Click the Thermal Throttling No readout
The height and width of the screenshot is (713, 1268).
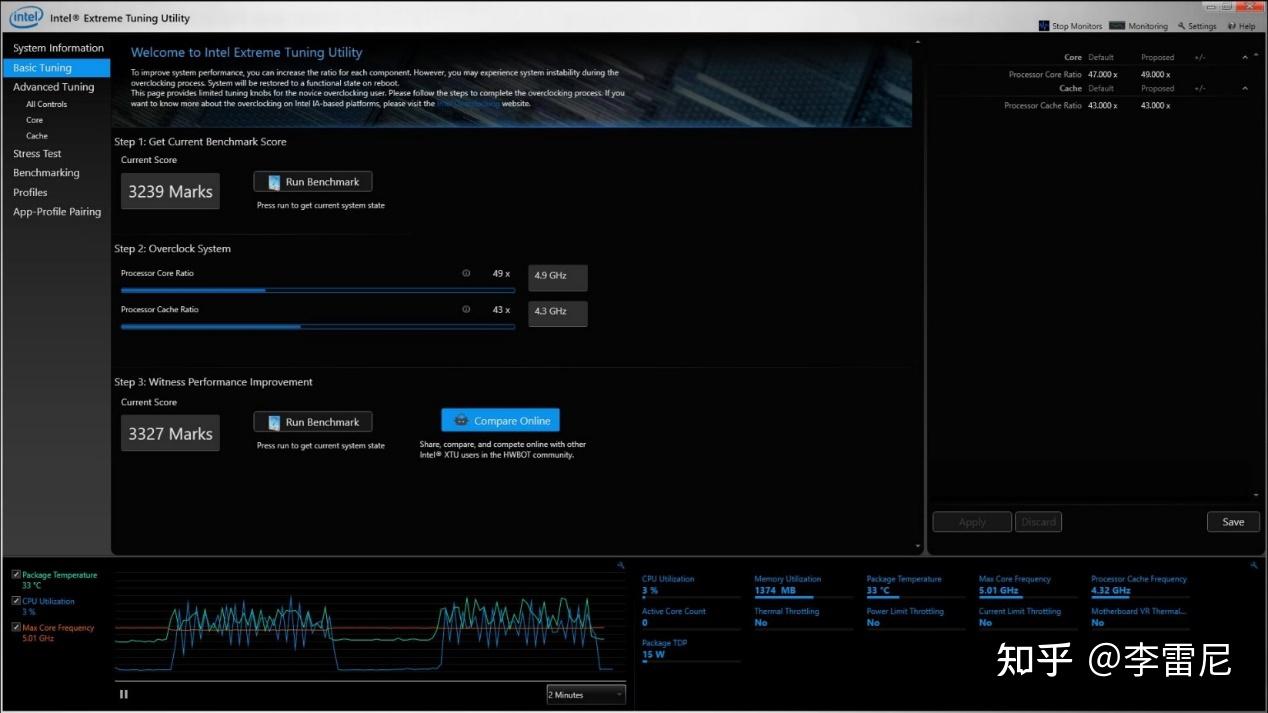pos(803,618)
